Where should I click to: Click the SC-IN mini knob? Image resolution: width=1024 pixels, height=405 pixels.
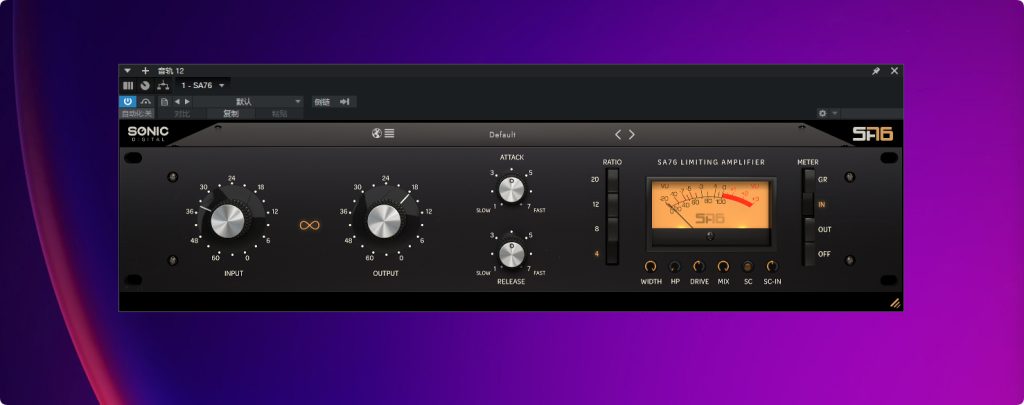tap(773, 267)
